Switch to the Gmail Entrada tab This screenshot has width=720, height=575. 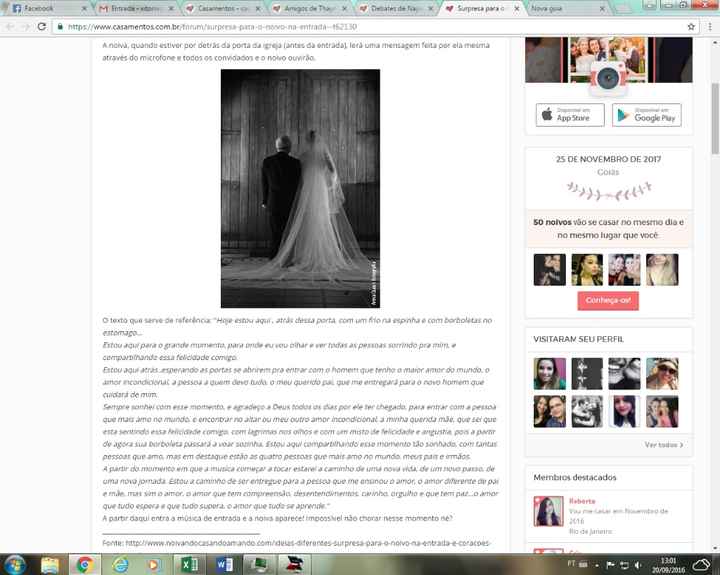135,8
